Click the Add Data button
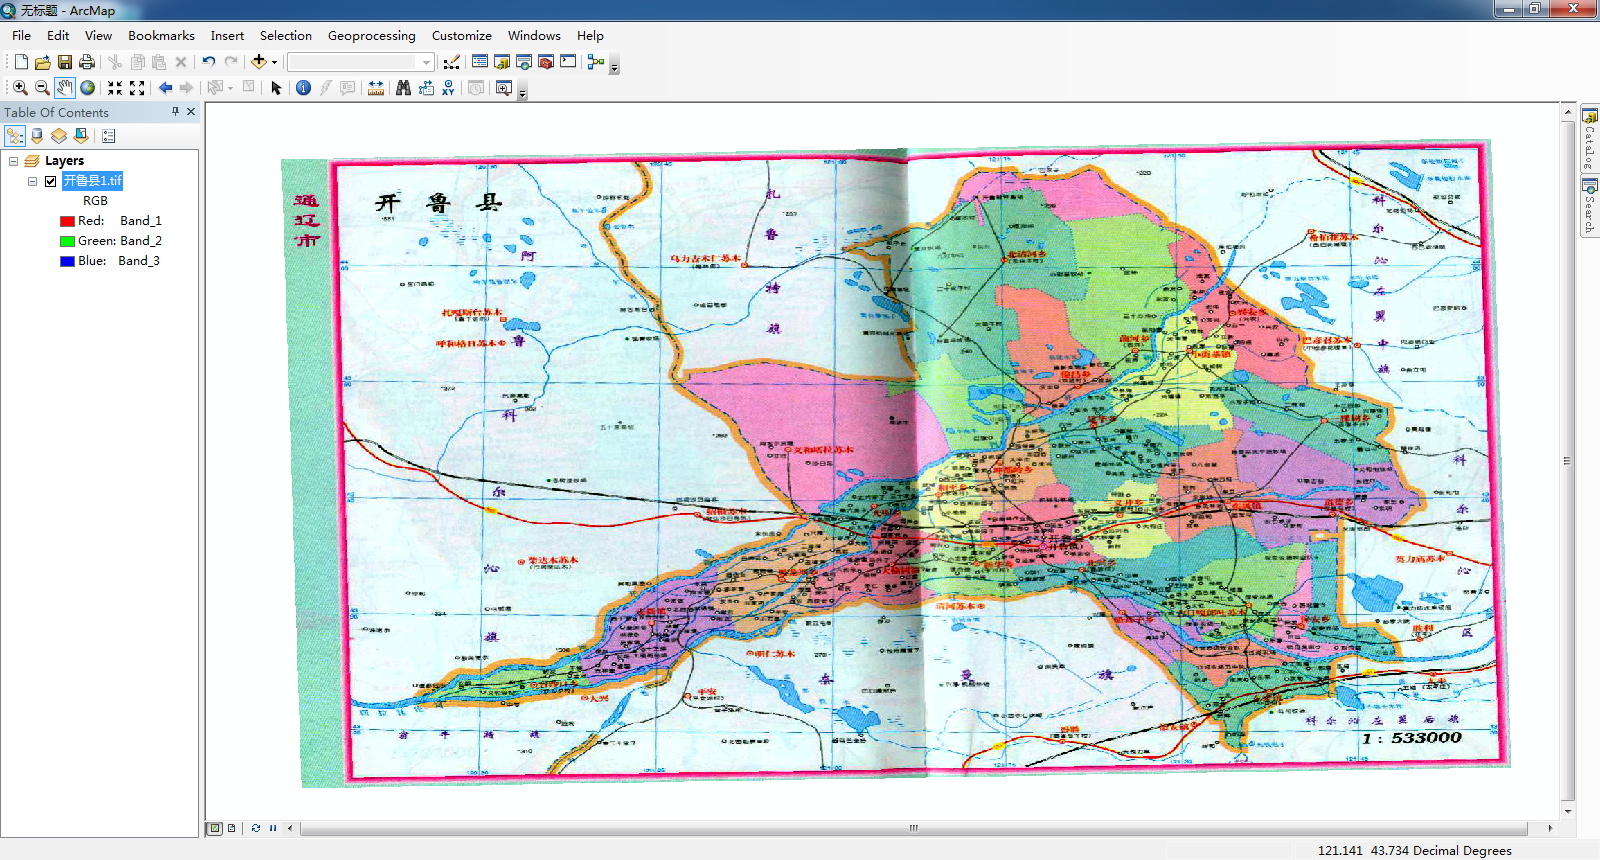This screenshot has height=860, width=1600. coord(258,62)
